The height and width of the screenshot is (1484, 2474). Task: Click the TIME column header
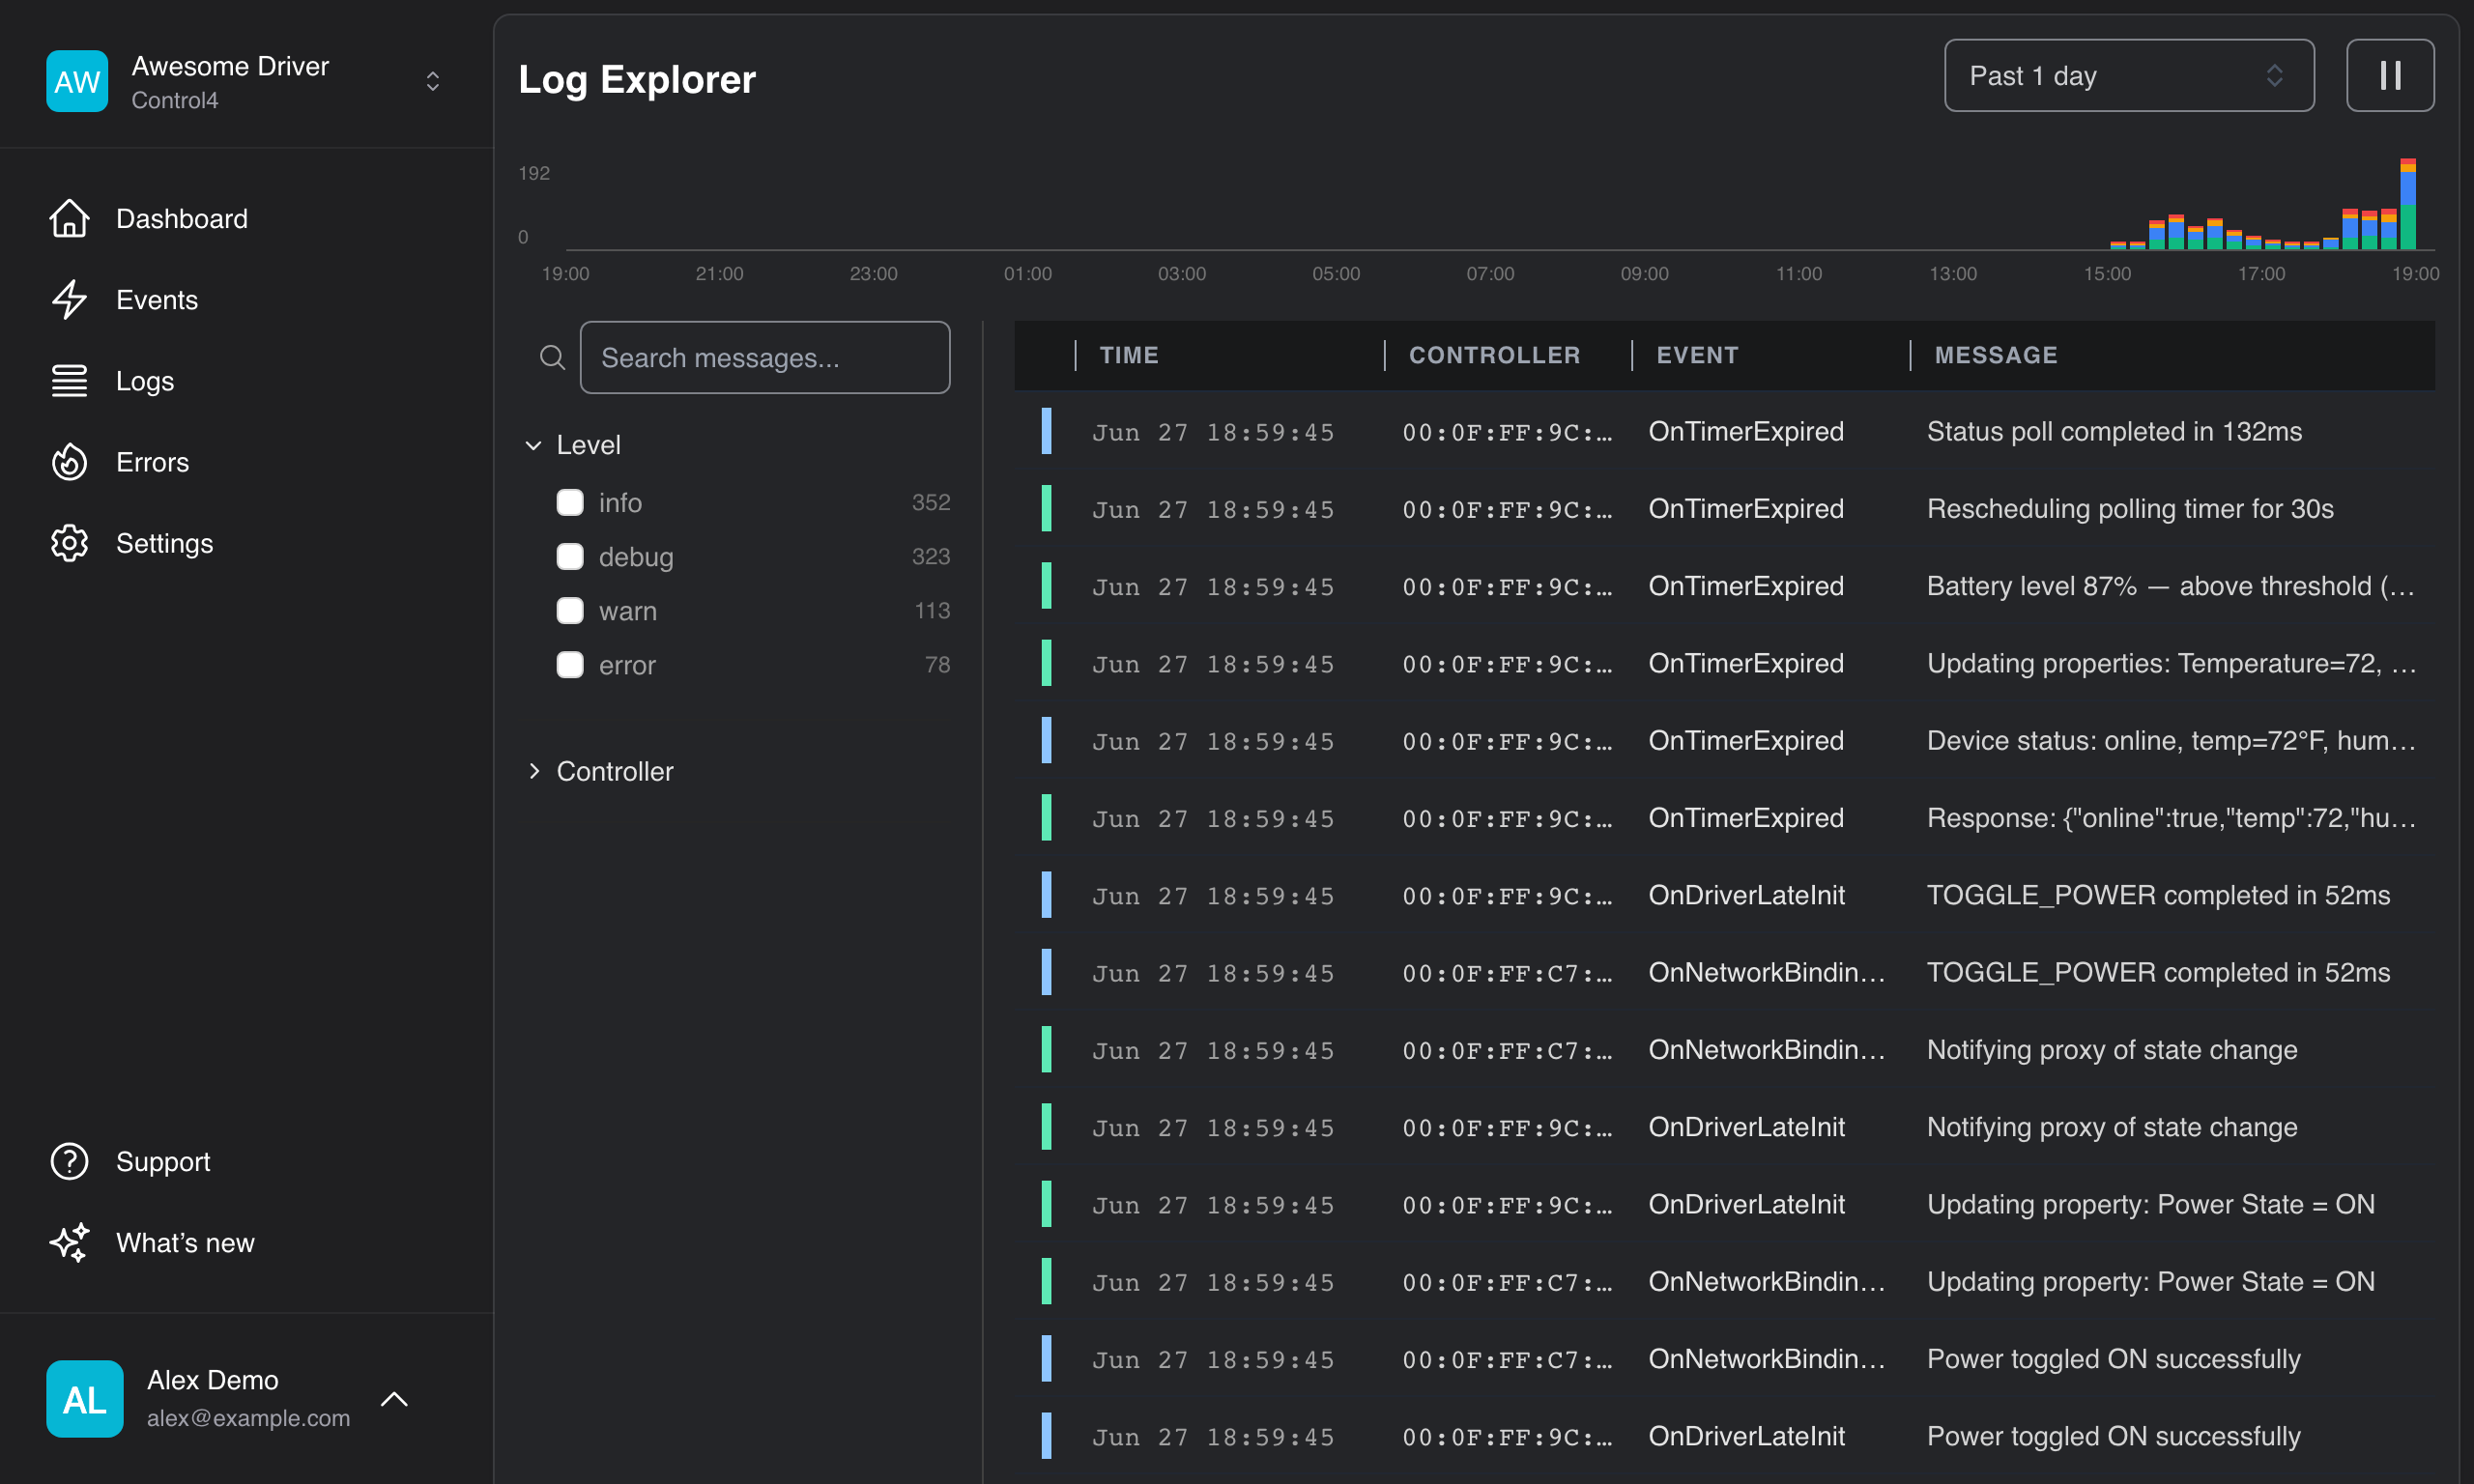click(1129, 355)
